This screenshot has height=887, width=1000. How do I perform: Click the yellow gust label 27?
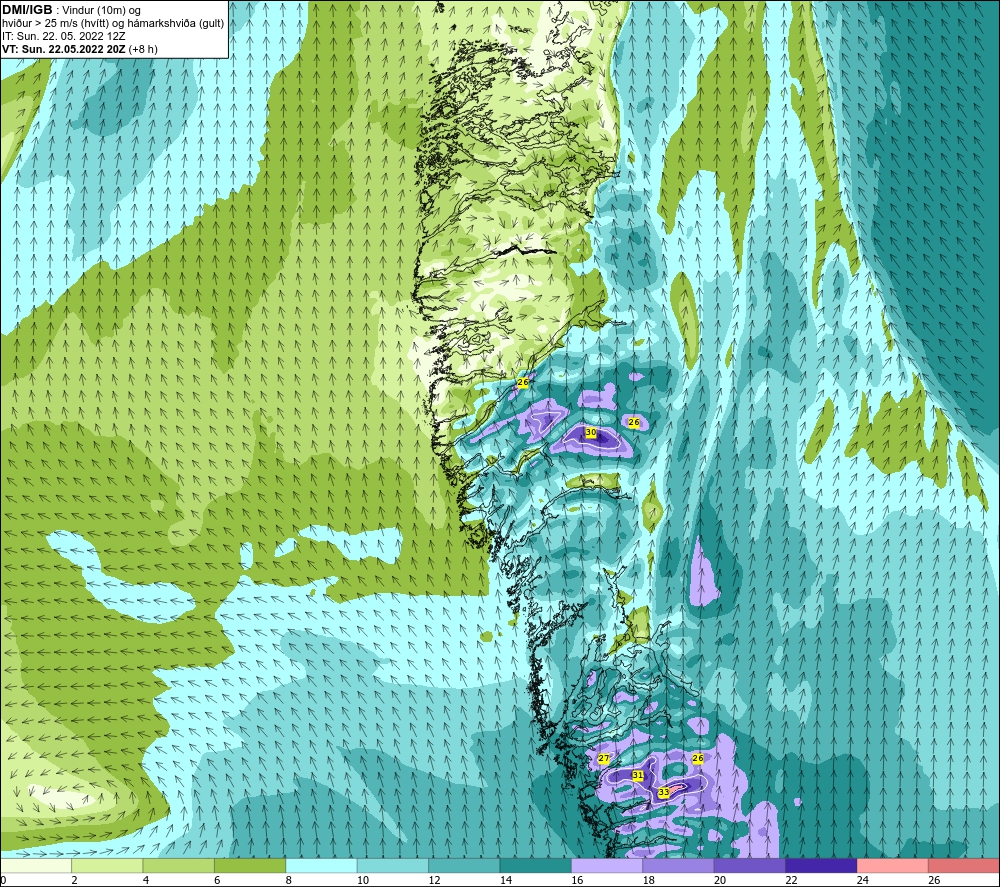(603, 758)
